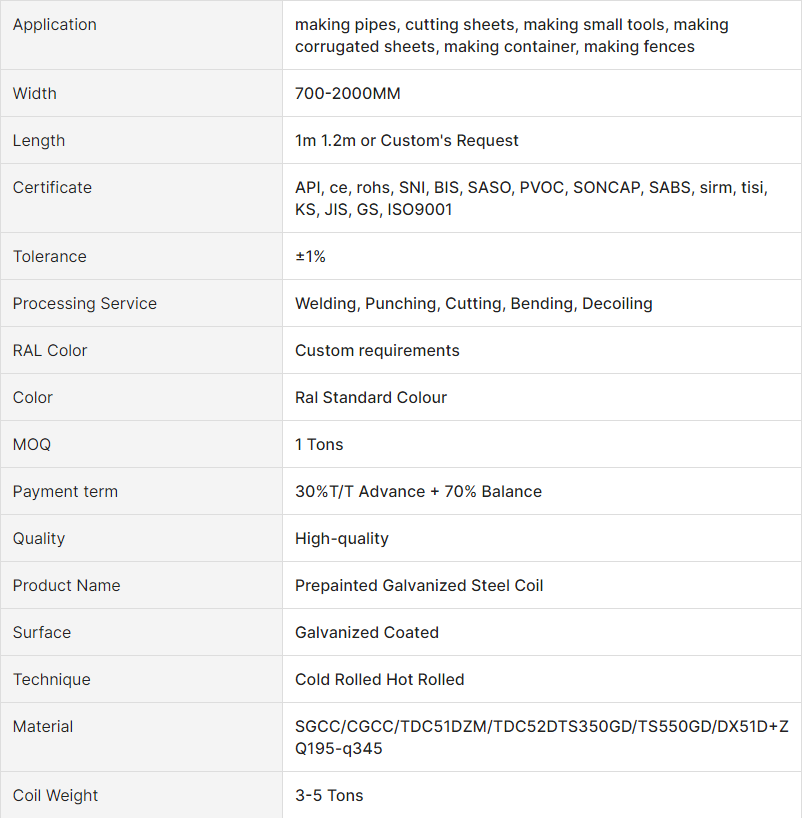The image size is (803, 818).
Task: Select the 3-5 Tons value
Action: point(329,795)
